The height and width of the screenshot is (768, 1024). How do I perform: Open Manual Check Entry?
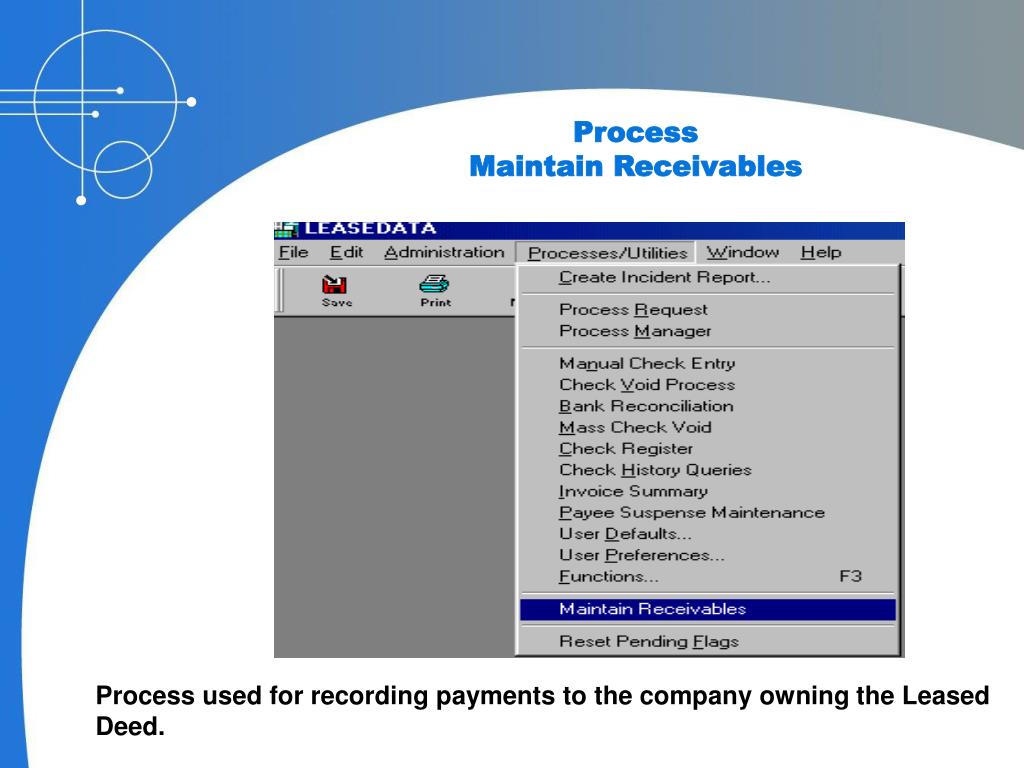coord(708,363)
